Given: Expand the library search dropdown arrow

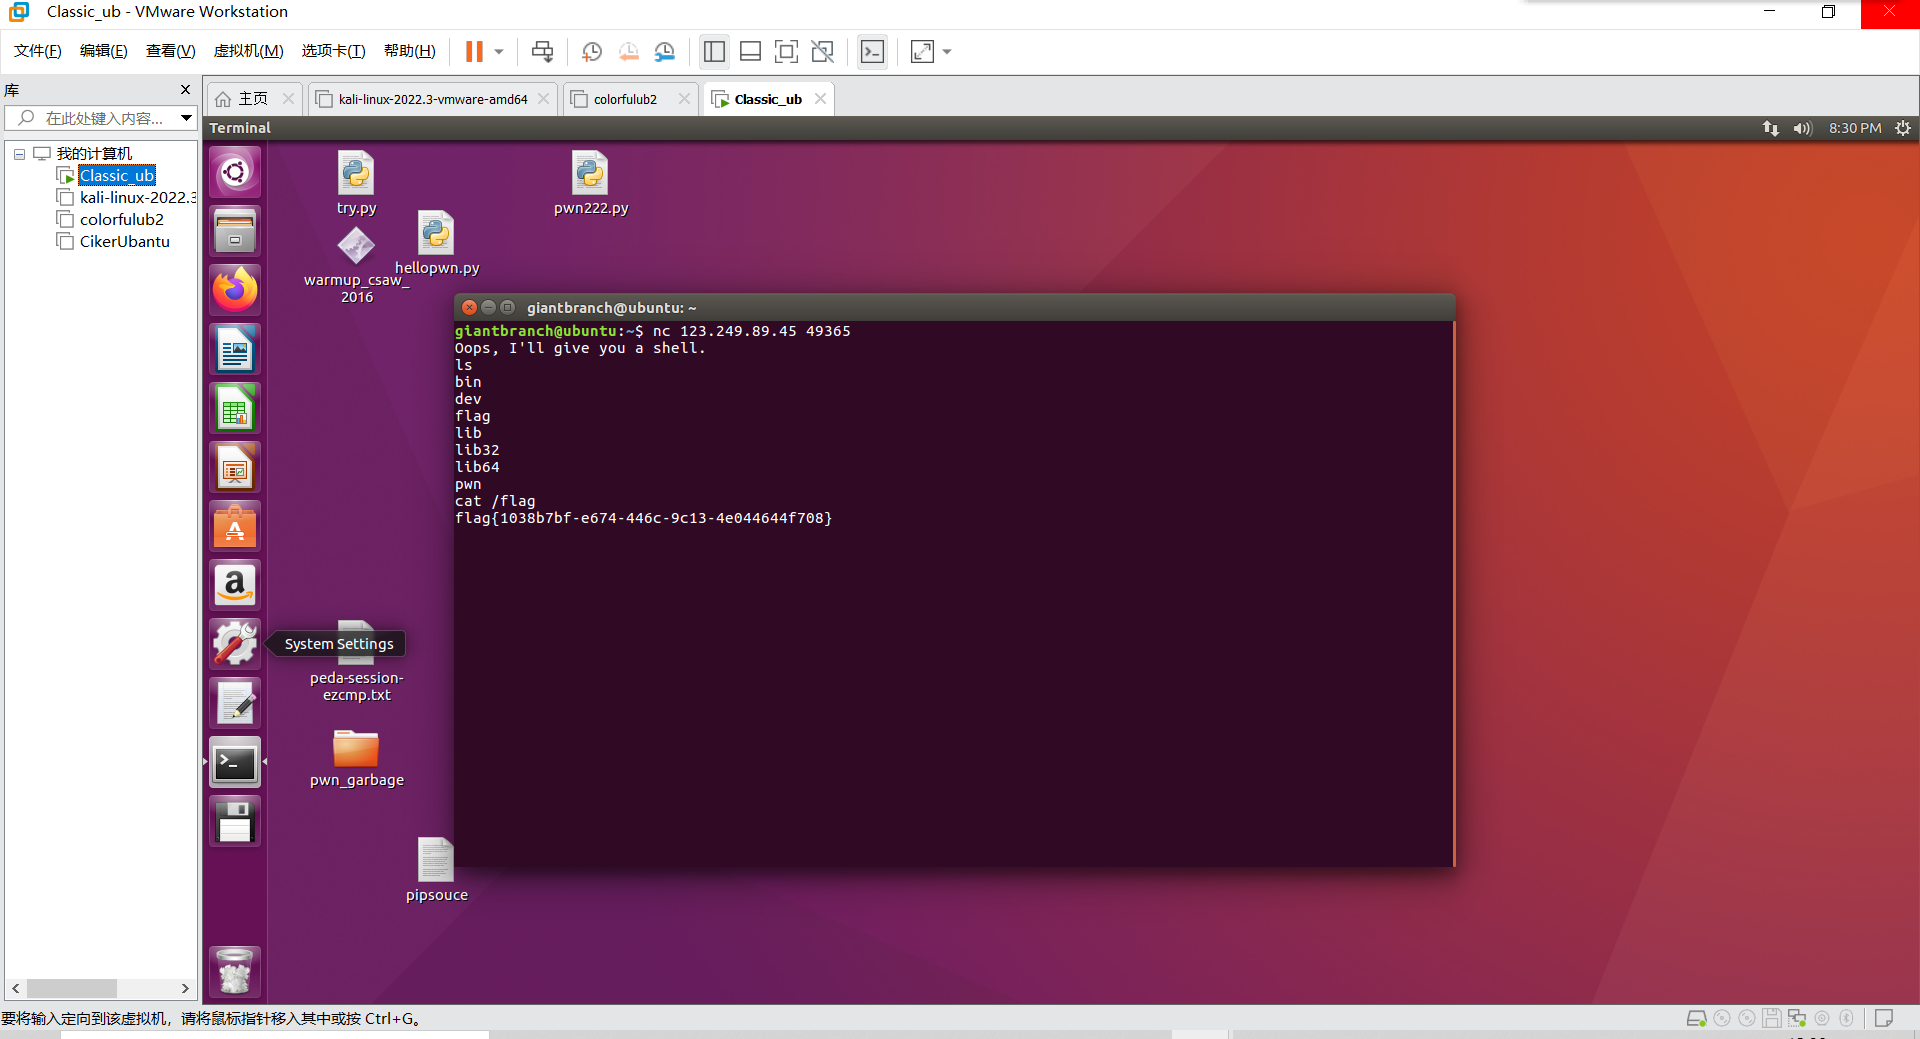Looking at the screenshot, I should coord(186,118).
